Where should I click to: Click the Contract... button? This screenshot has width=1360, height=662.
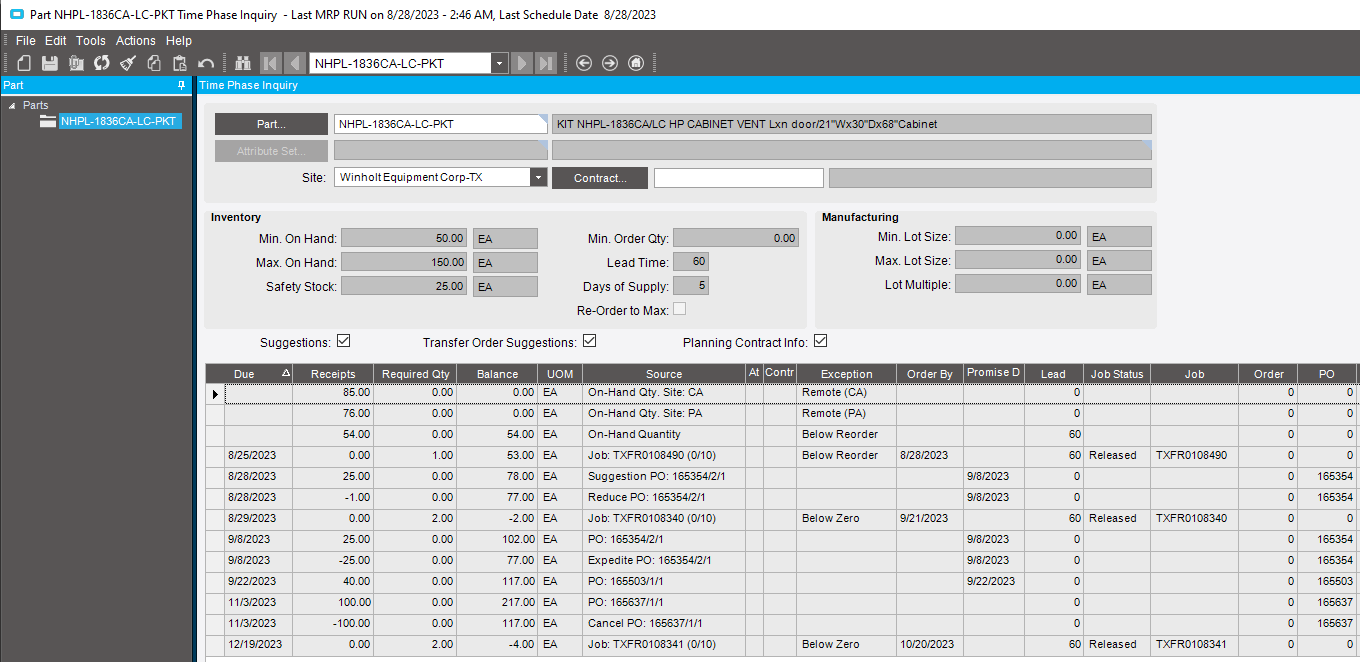pyautogui.click(x=600, y=178)
